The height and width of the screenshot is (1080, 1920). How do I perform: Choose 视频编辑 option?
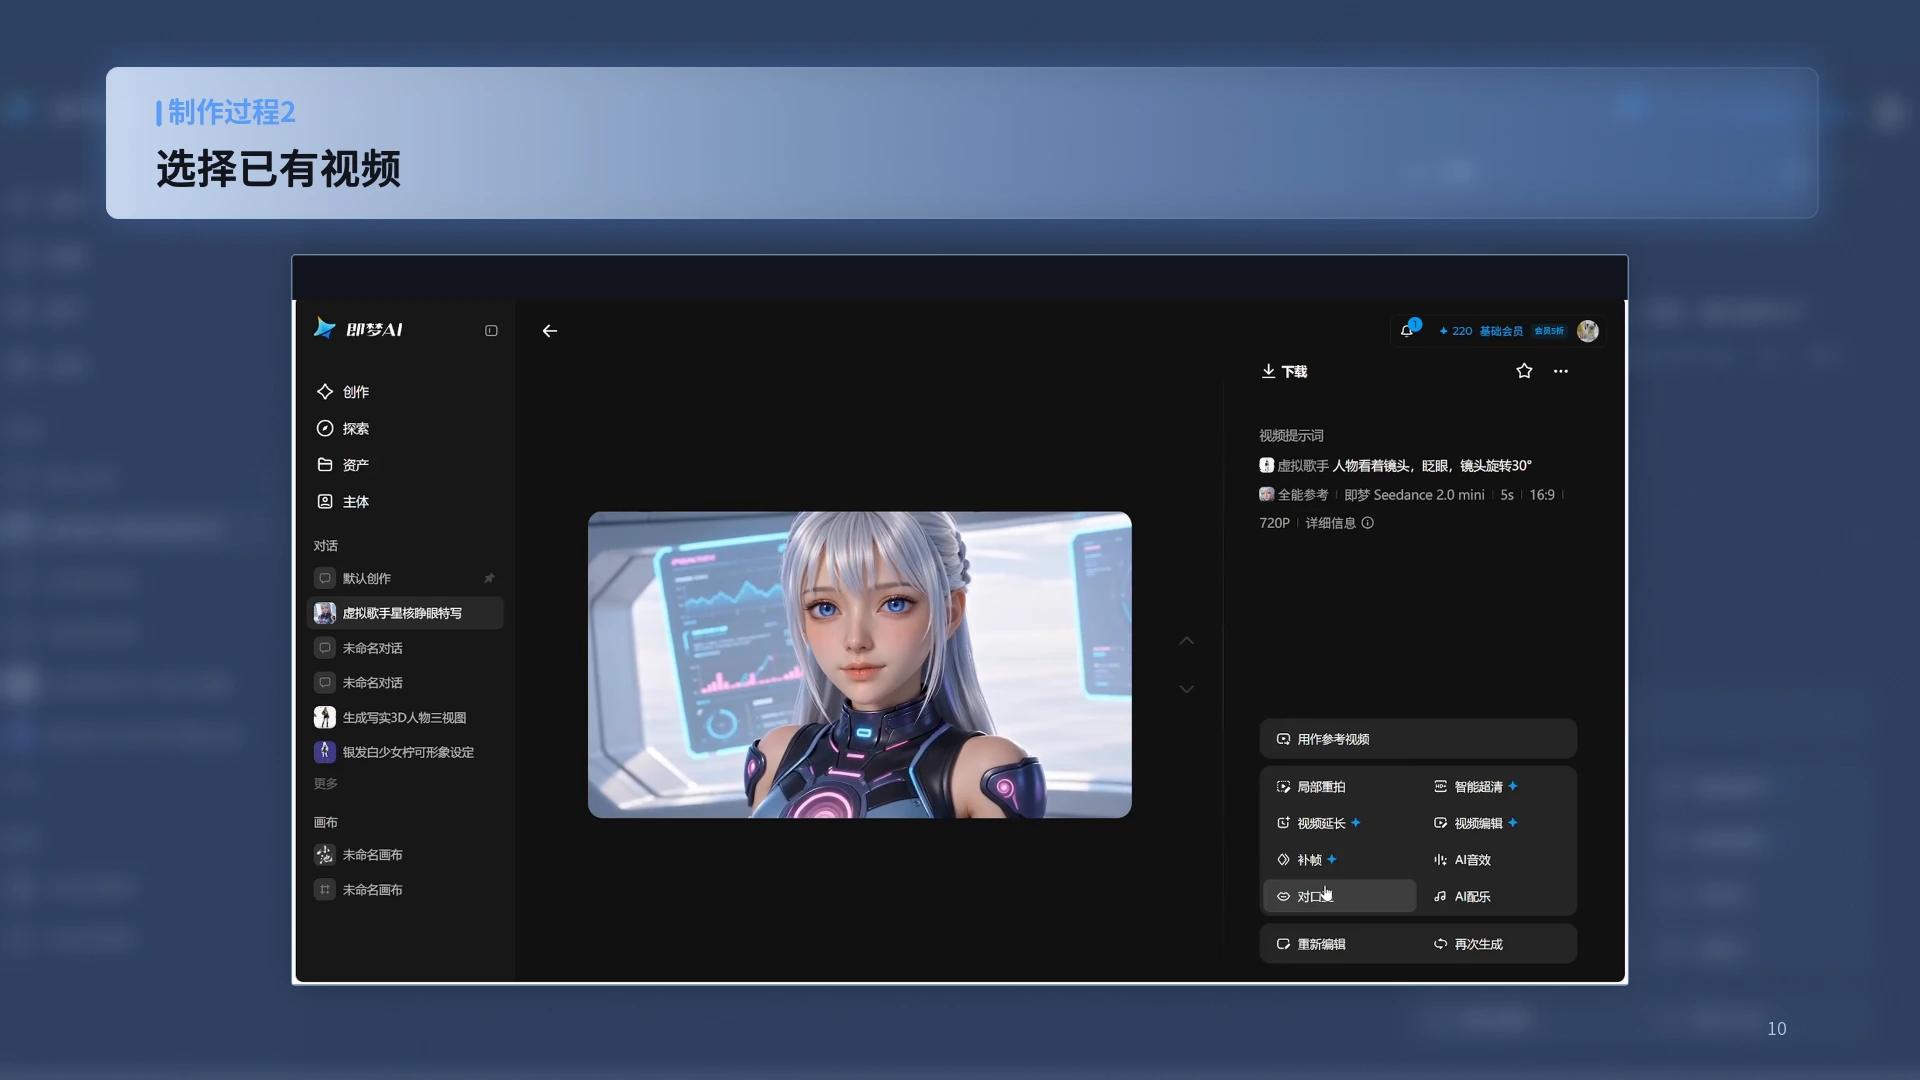pyautogui.click(x=1497, y=823)
